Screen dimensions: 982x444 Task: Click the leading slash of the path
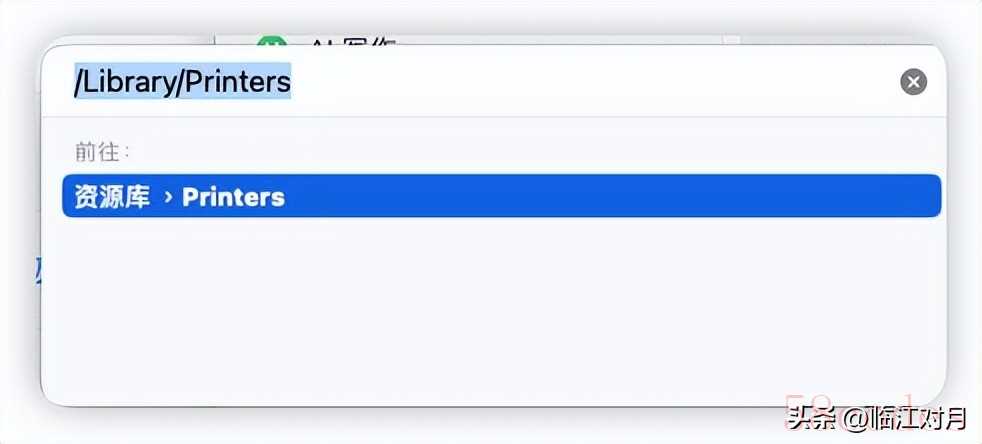(x=78, y=81)
